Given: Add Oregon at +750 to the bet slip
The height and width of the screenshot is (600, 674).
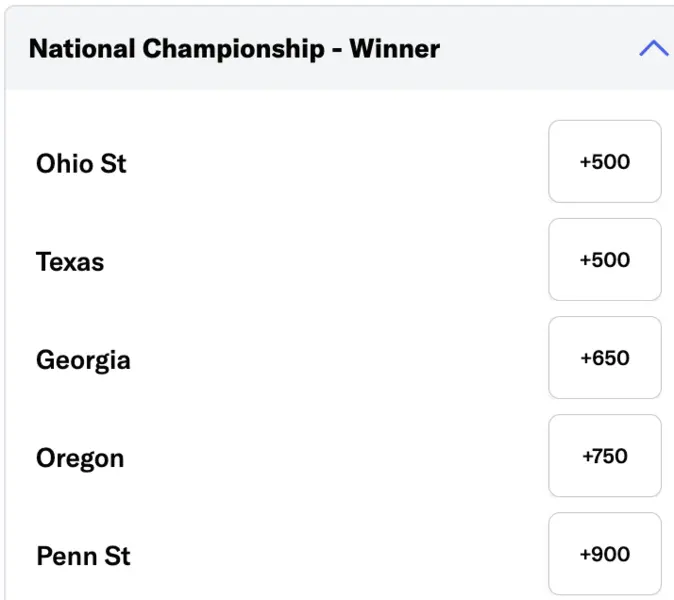Looking at the screenshot, I should (604, 456).
